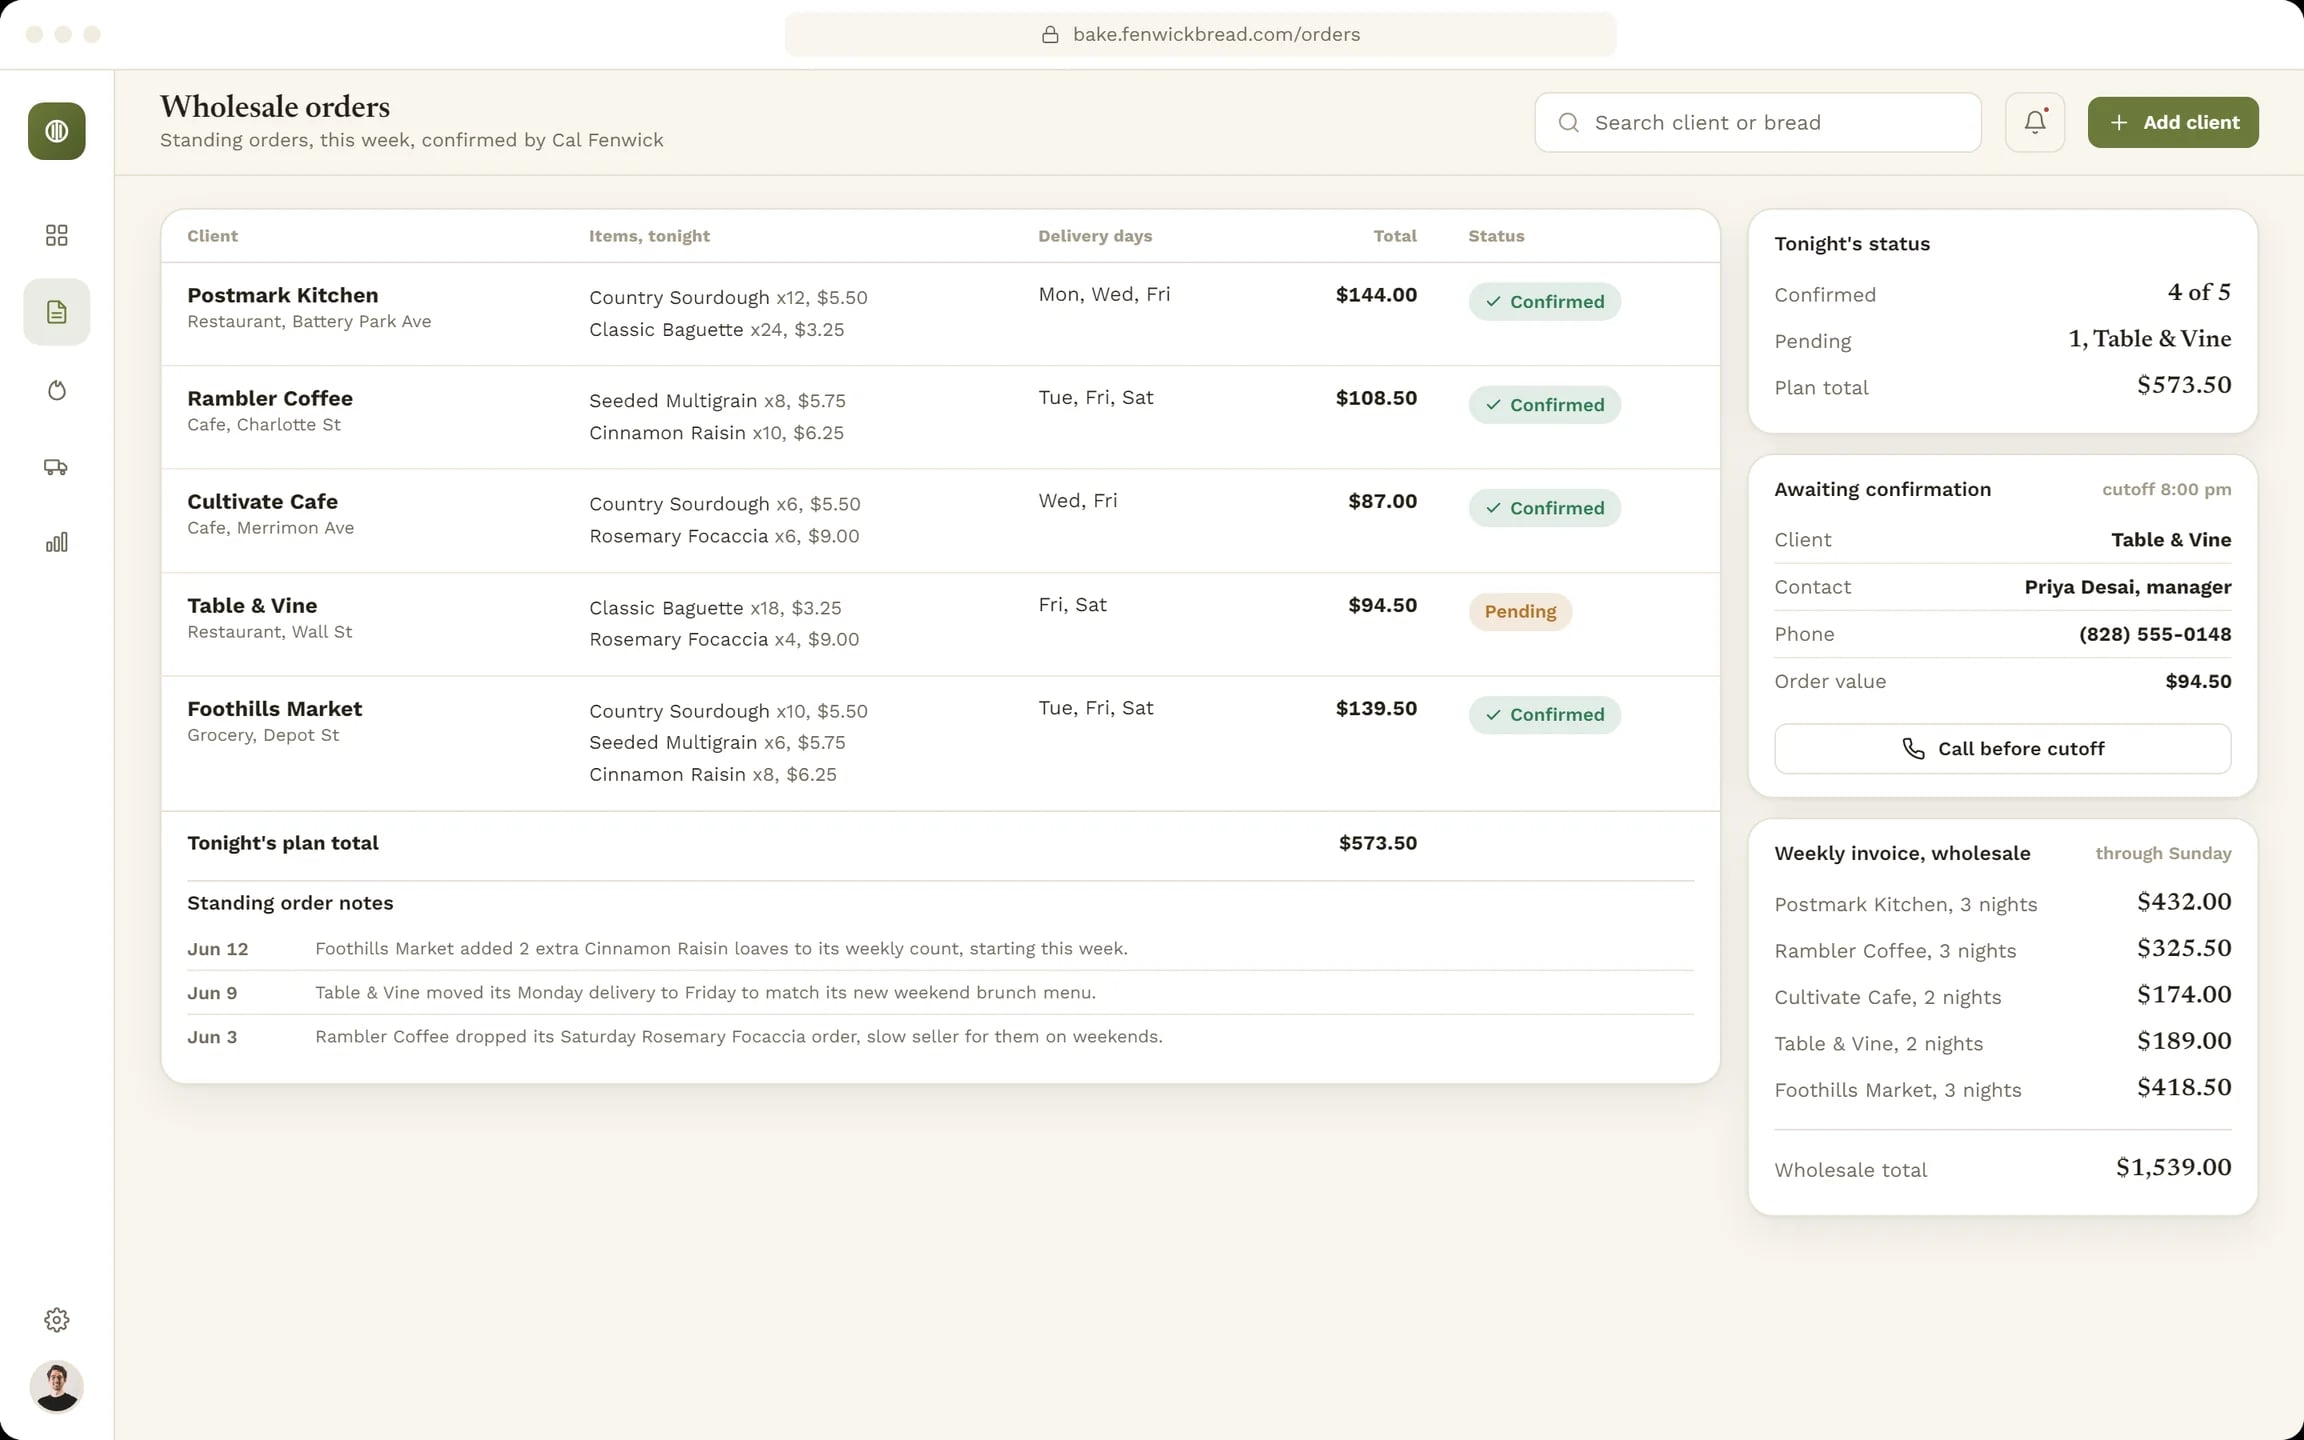Image resolution: width=2304 pixels, height=1440 pixels.
Task: Click the $108.50 total for Rambler Coffee
Action: (x=1376, y=397)
